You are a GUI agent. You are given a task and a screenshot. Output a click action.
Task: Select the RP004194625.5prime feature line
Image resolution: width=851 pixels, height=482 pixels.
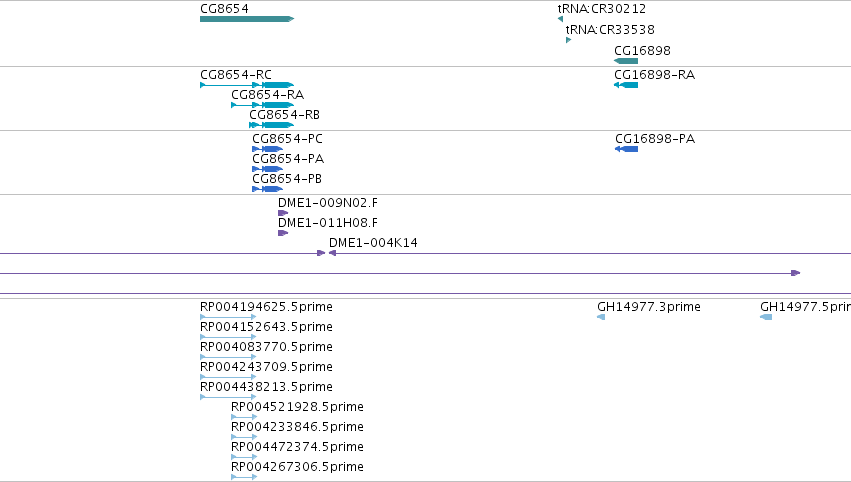[x=228, y=317]
